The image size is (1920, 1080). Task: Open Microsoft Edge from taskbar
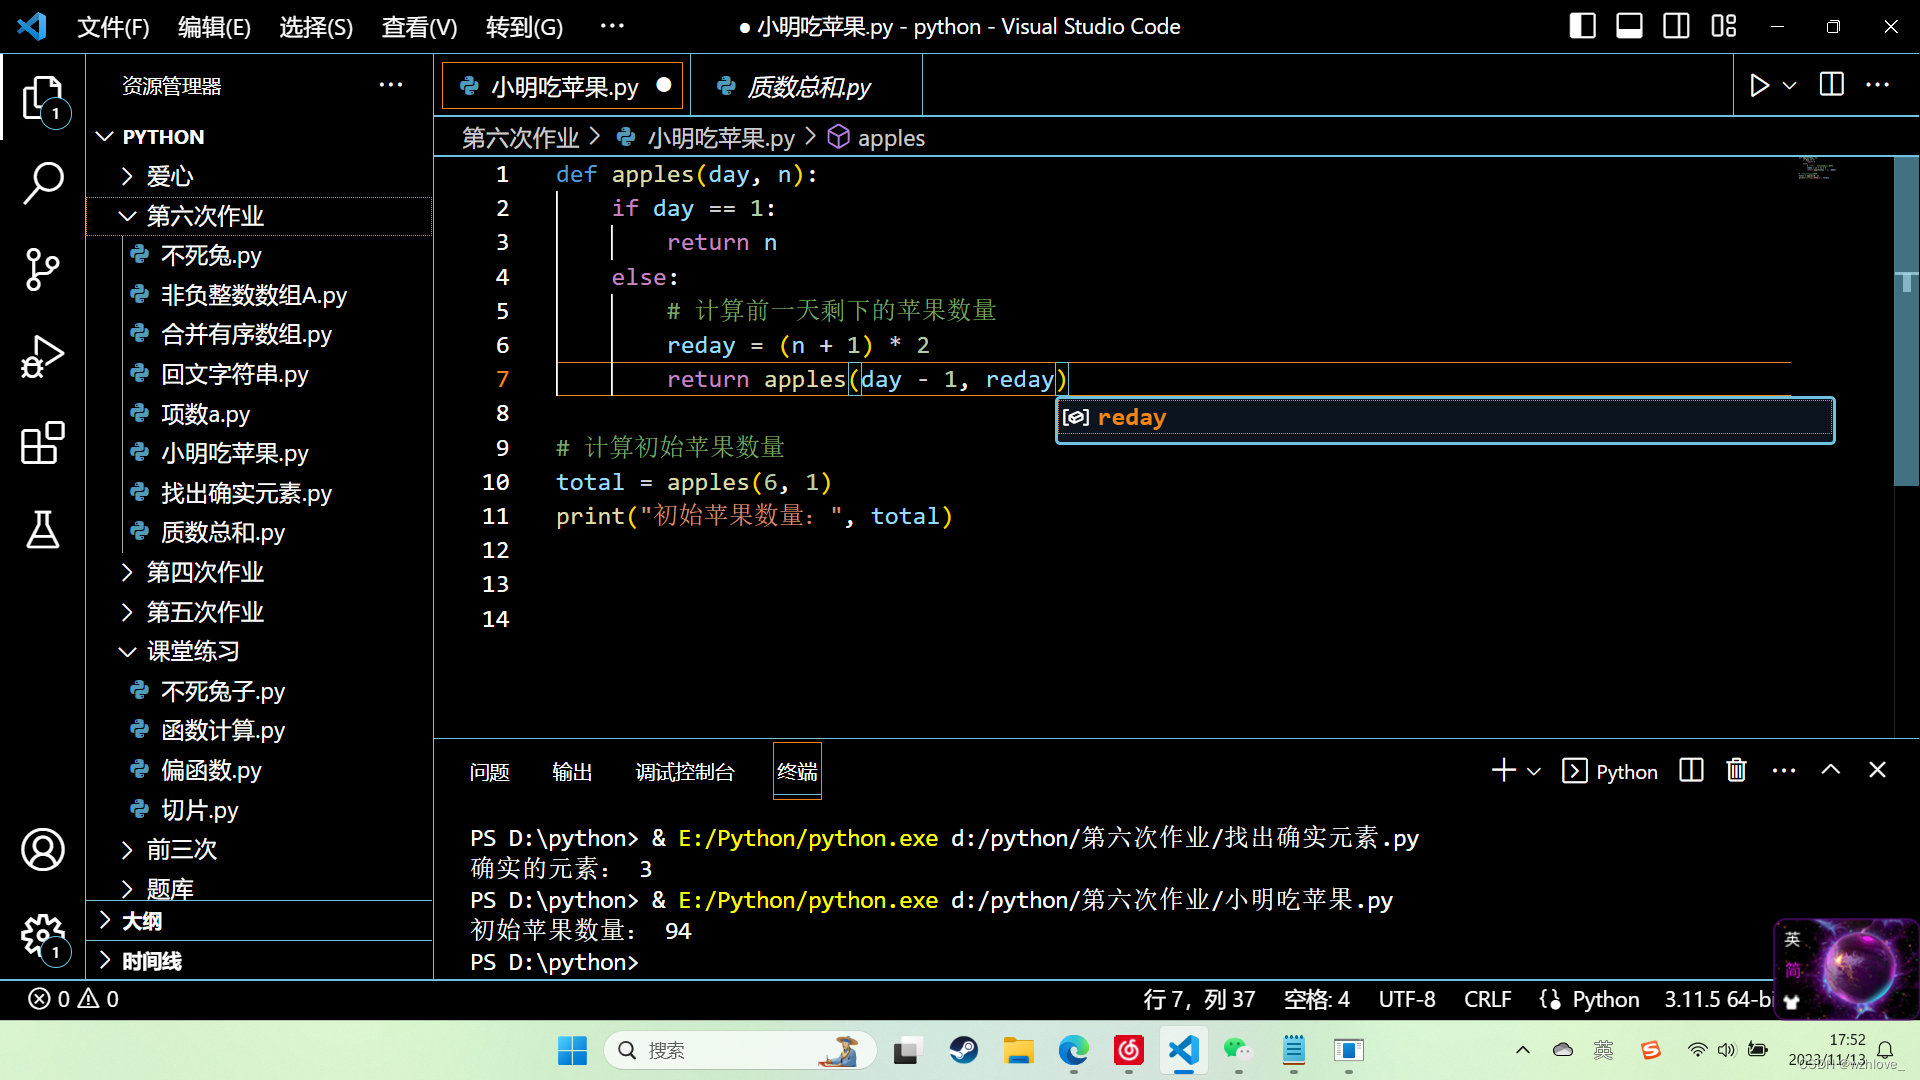pos(1074,1050)
